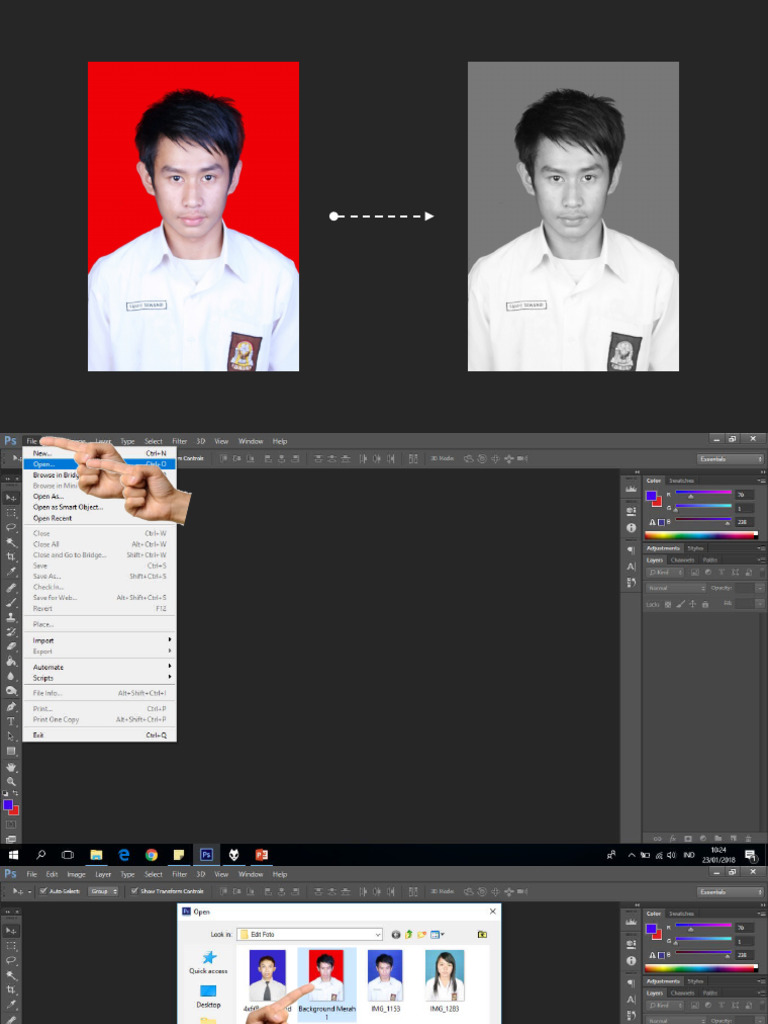Open the Image menu in lower Photoshop window
The height and width of the screenshot is (1024, 768).
pyautogui.click(x=76, y=874)
